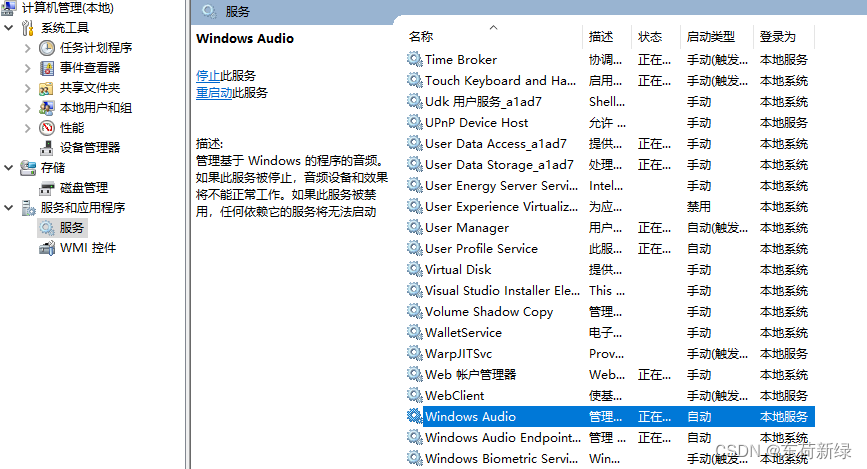
Task: Click the 存储 storage icon
Action: pos(28,168)
